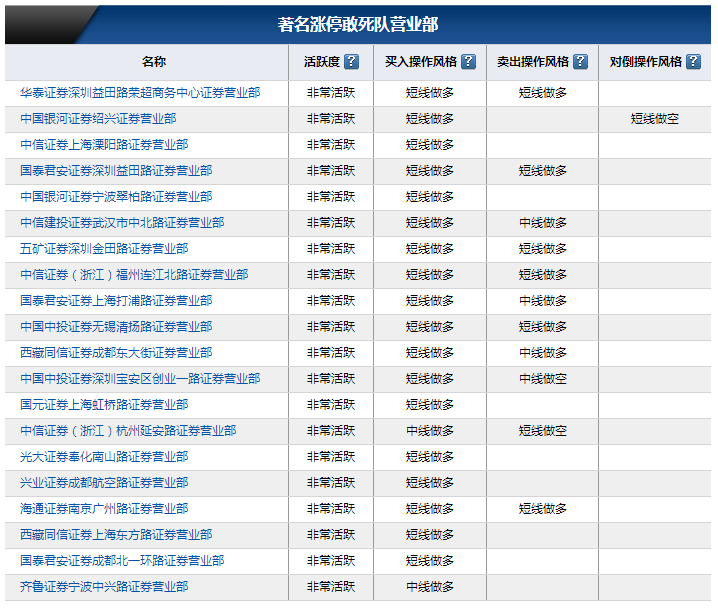Click 非常活跃 in 齐鲁证券宁波中兴路 row
Image resolution: width=718 pixels, height=610 pixels.
click(331, 587)
